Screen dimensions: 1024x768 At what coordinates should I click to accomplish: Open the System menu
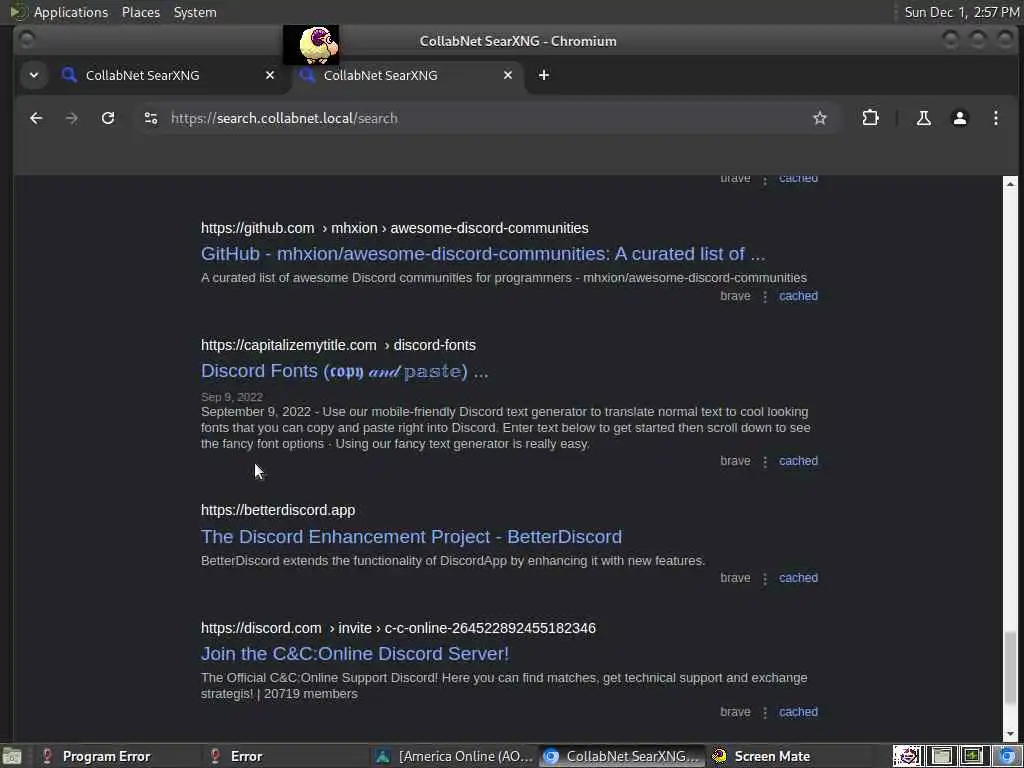pos(195,12)
